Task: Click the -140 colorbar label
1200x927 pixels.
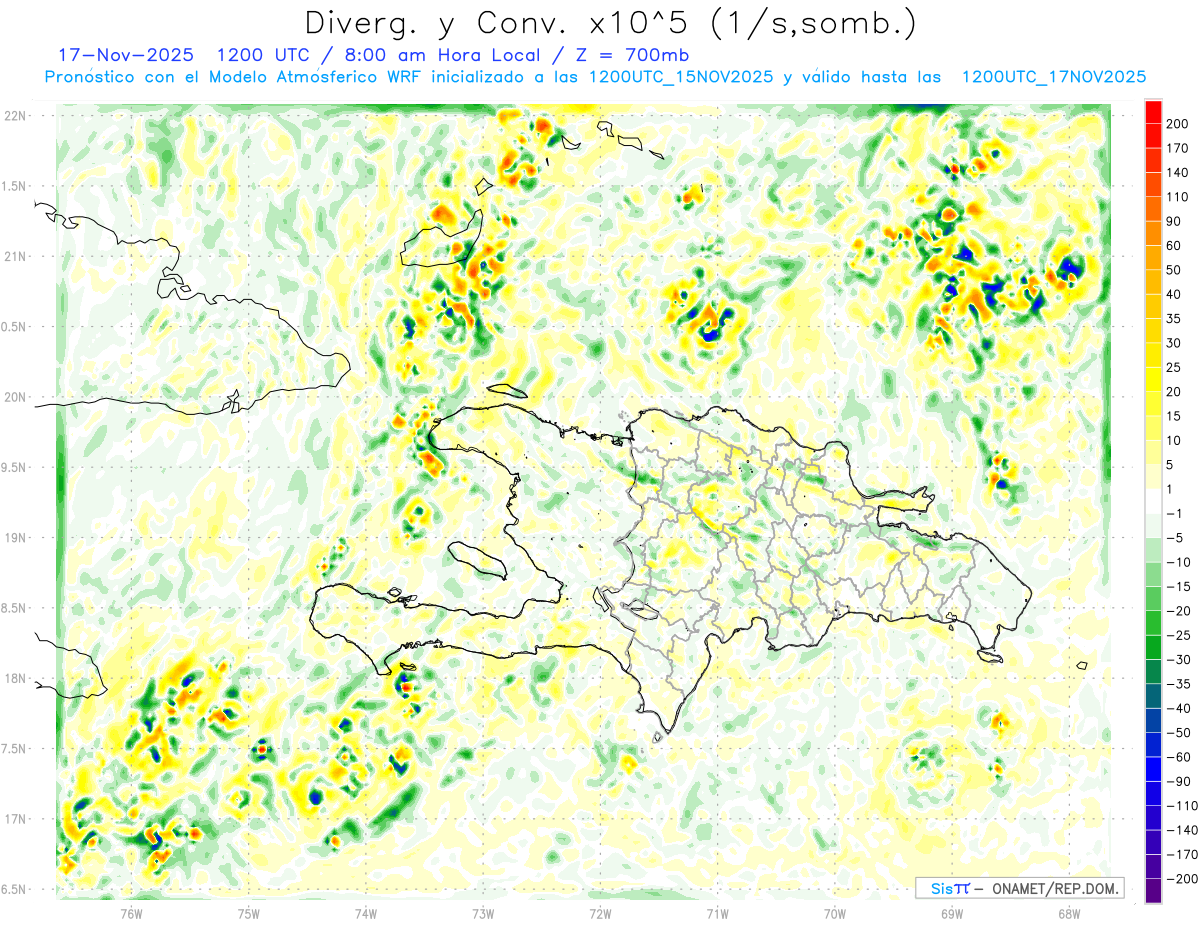Action: [x=1182, y=830]
